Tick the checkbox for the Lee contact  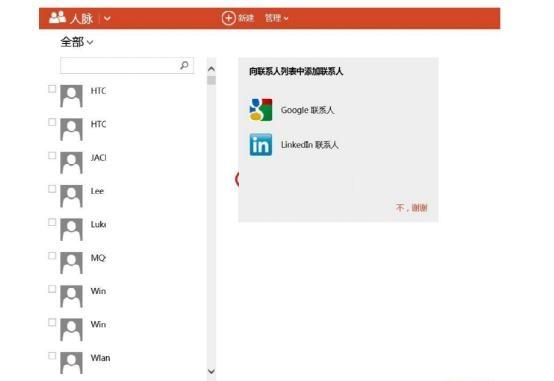click(52, 189)
